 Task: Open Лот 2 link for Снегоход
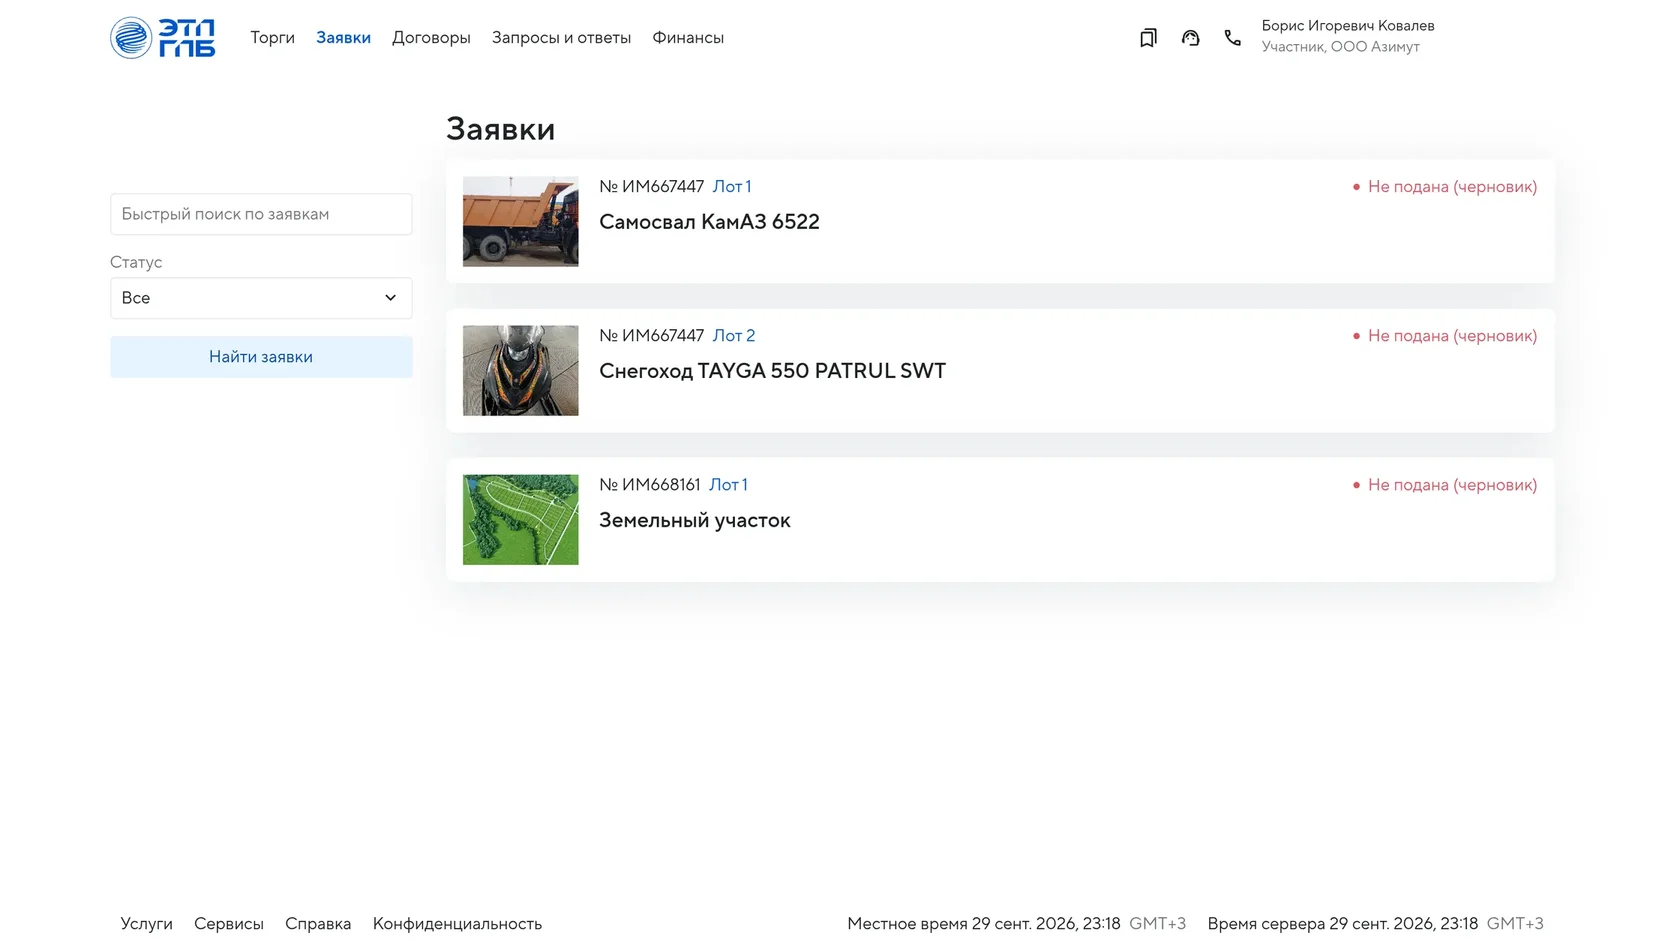(734, 336)
